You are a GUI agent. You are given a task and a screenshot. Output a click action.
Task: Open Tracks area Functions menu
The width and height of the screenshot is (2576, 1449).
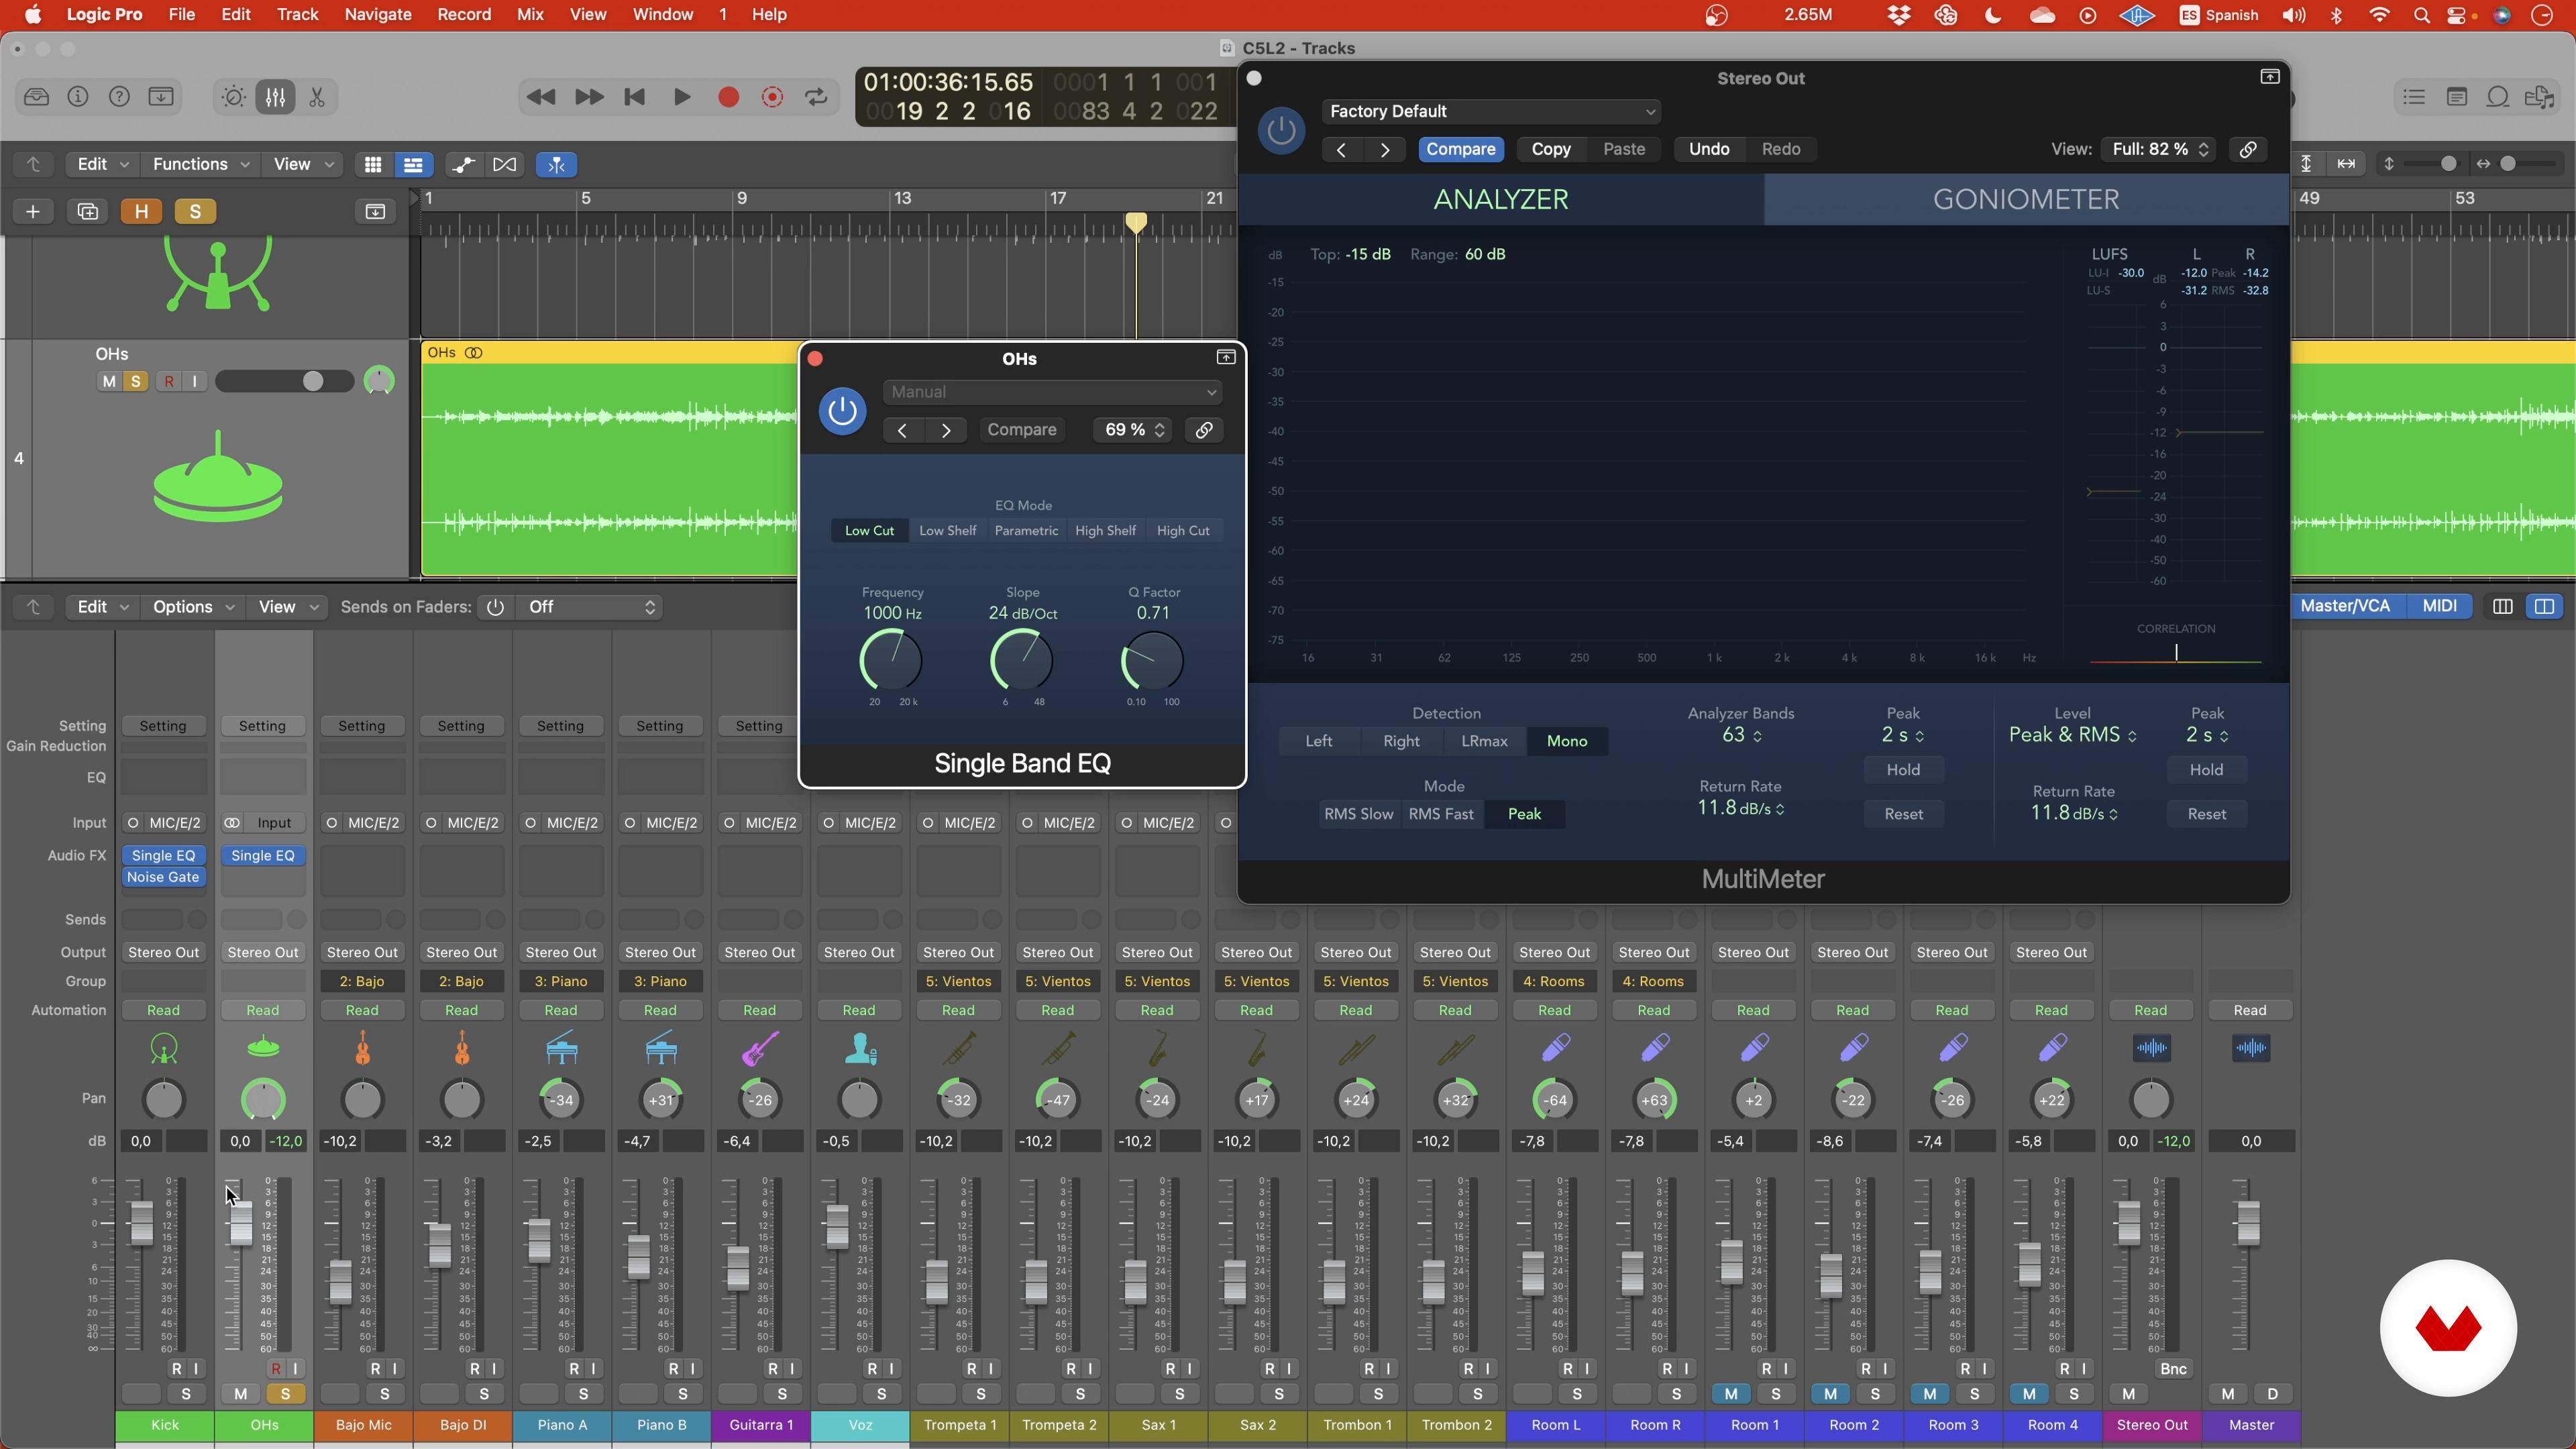(200, 164)
